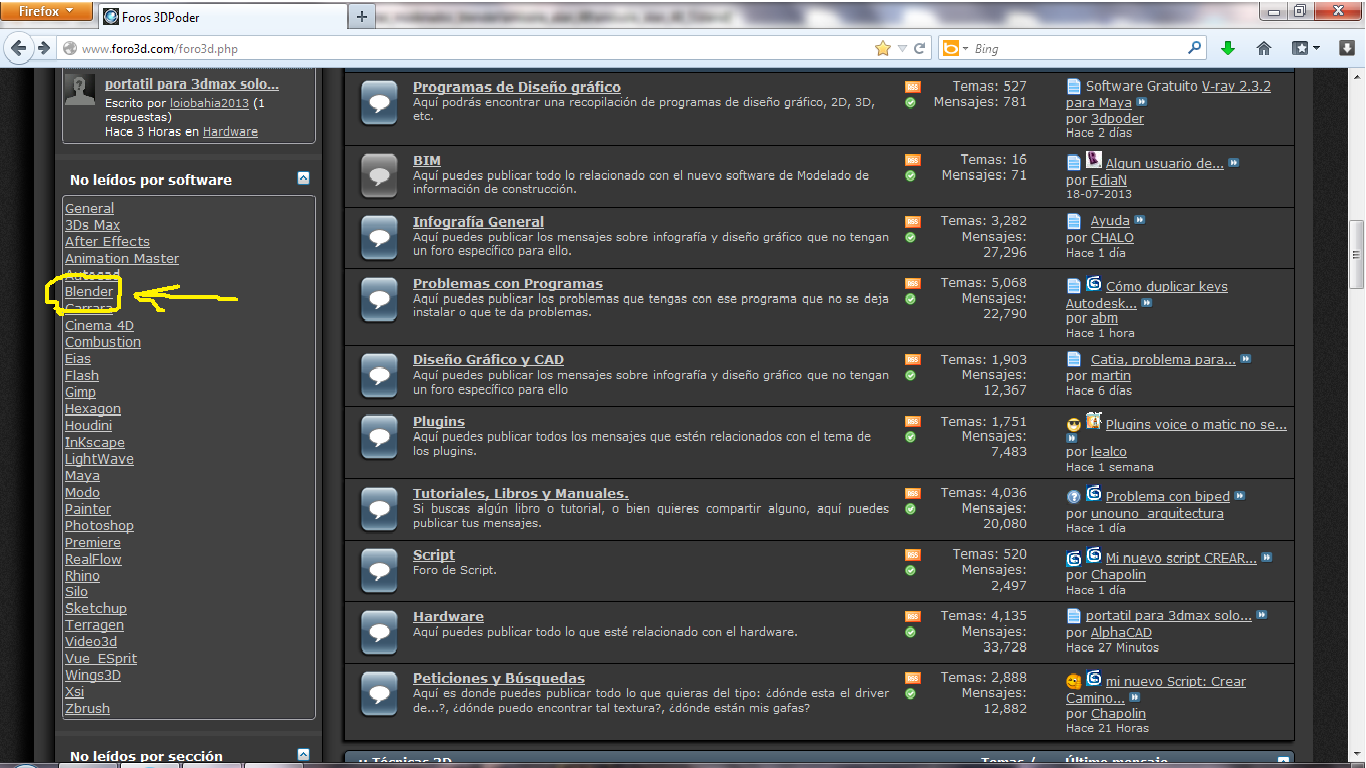Open the Photoshop link in software list
1366x768 pixels.
click(99, 526)
